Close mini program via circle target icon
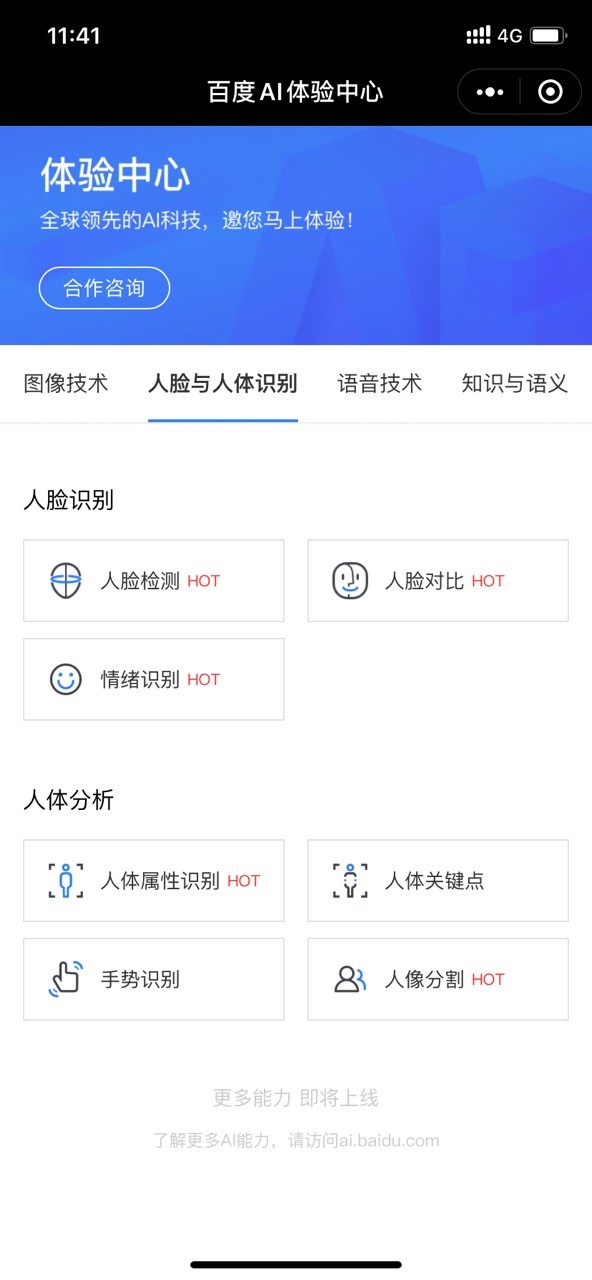The image size is (592, 1280). tap(550, 92)
